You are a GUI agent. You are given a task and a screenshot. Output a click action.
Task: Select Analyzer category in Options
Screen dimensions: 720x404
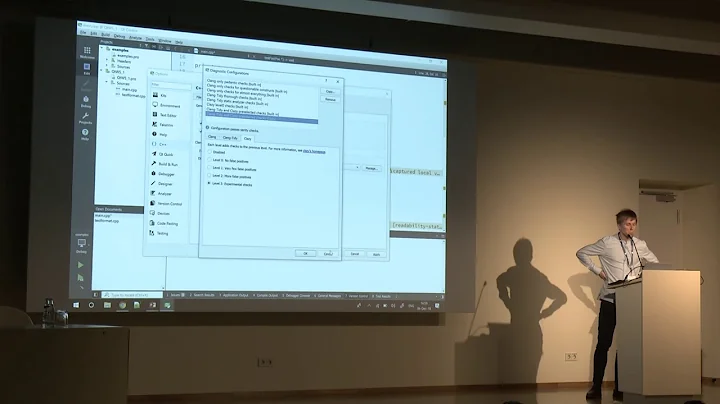point(161,194)
